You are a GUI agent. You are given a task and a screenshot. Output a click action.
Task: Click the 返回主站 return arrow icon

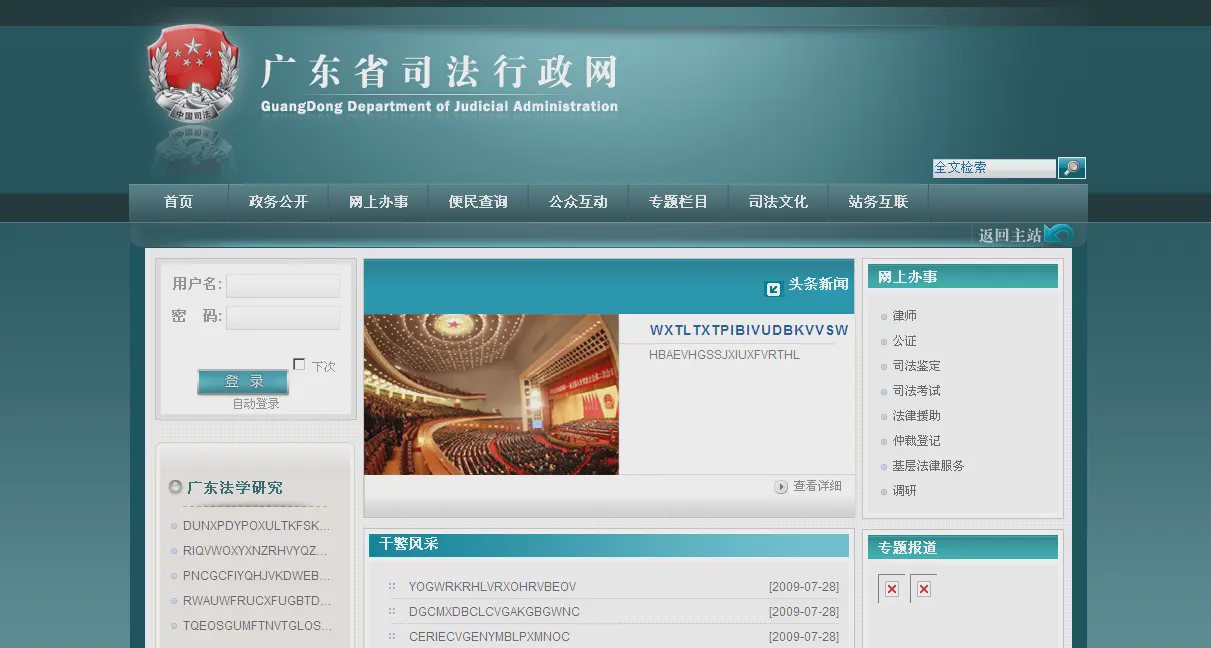pyautogui.click(x=1058, y=234)
